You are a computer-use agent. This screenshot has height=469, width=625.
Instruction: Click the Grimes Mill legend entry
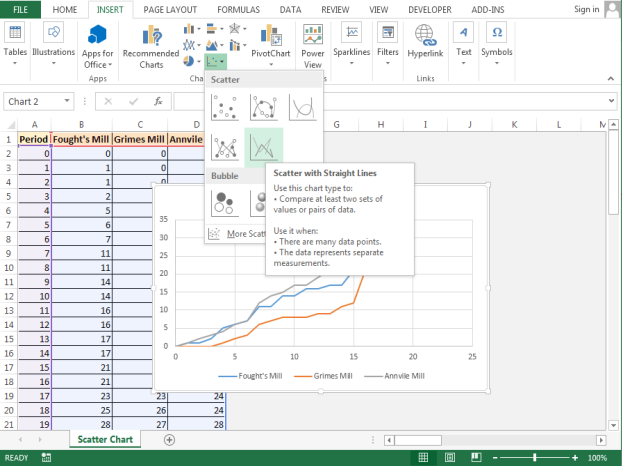[x=323, y=376]
